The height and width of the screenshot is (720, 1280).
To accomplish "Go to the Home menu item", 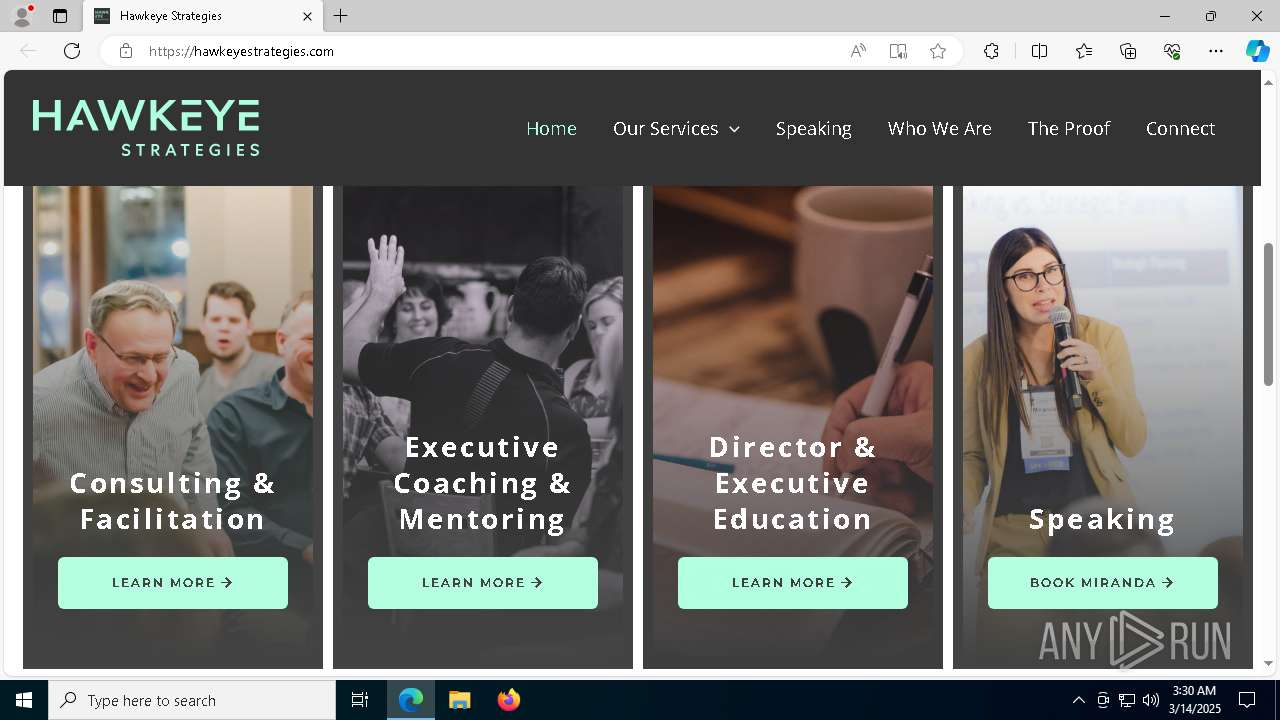I will 551,128.
